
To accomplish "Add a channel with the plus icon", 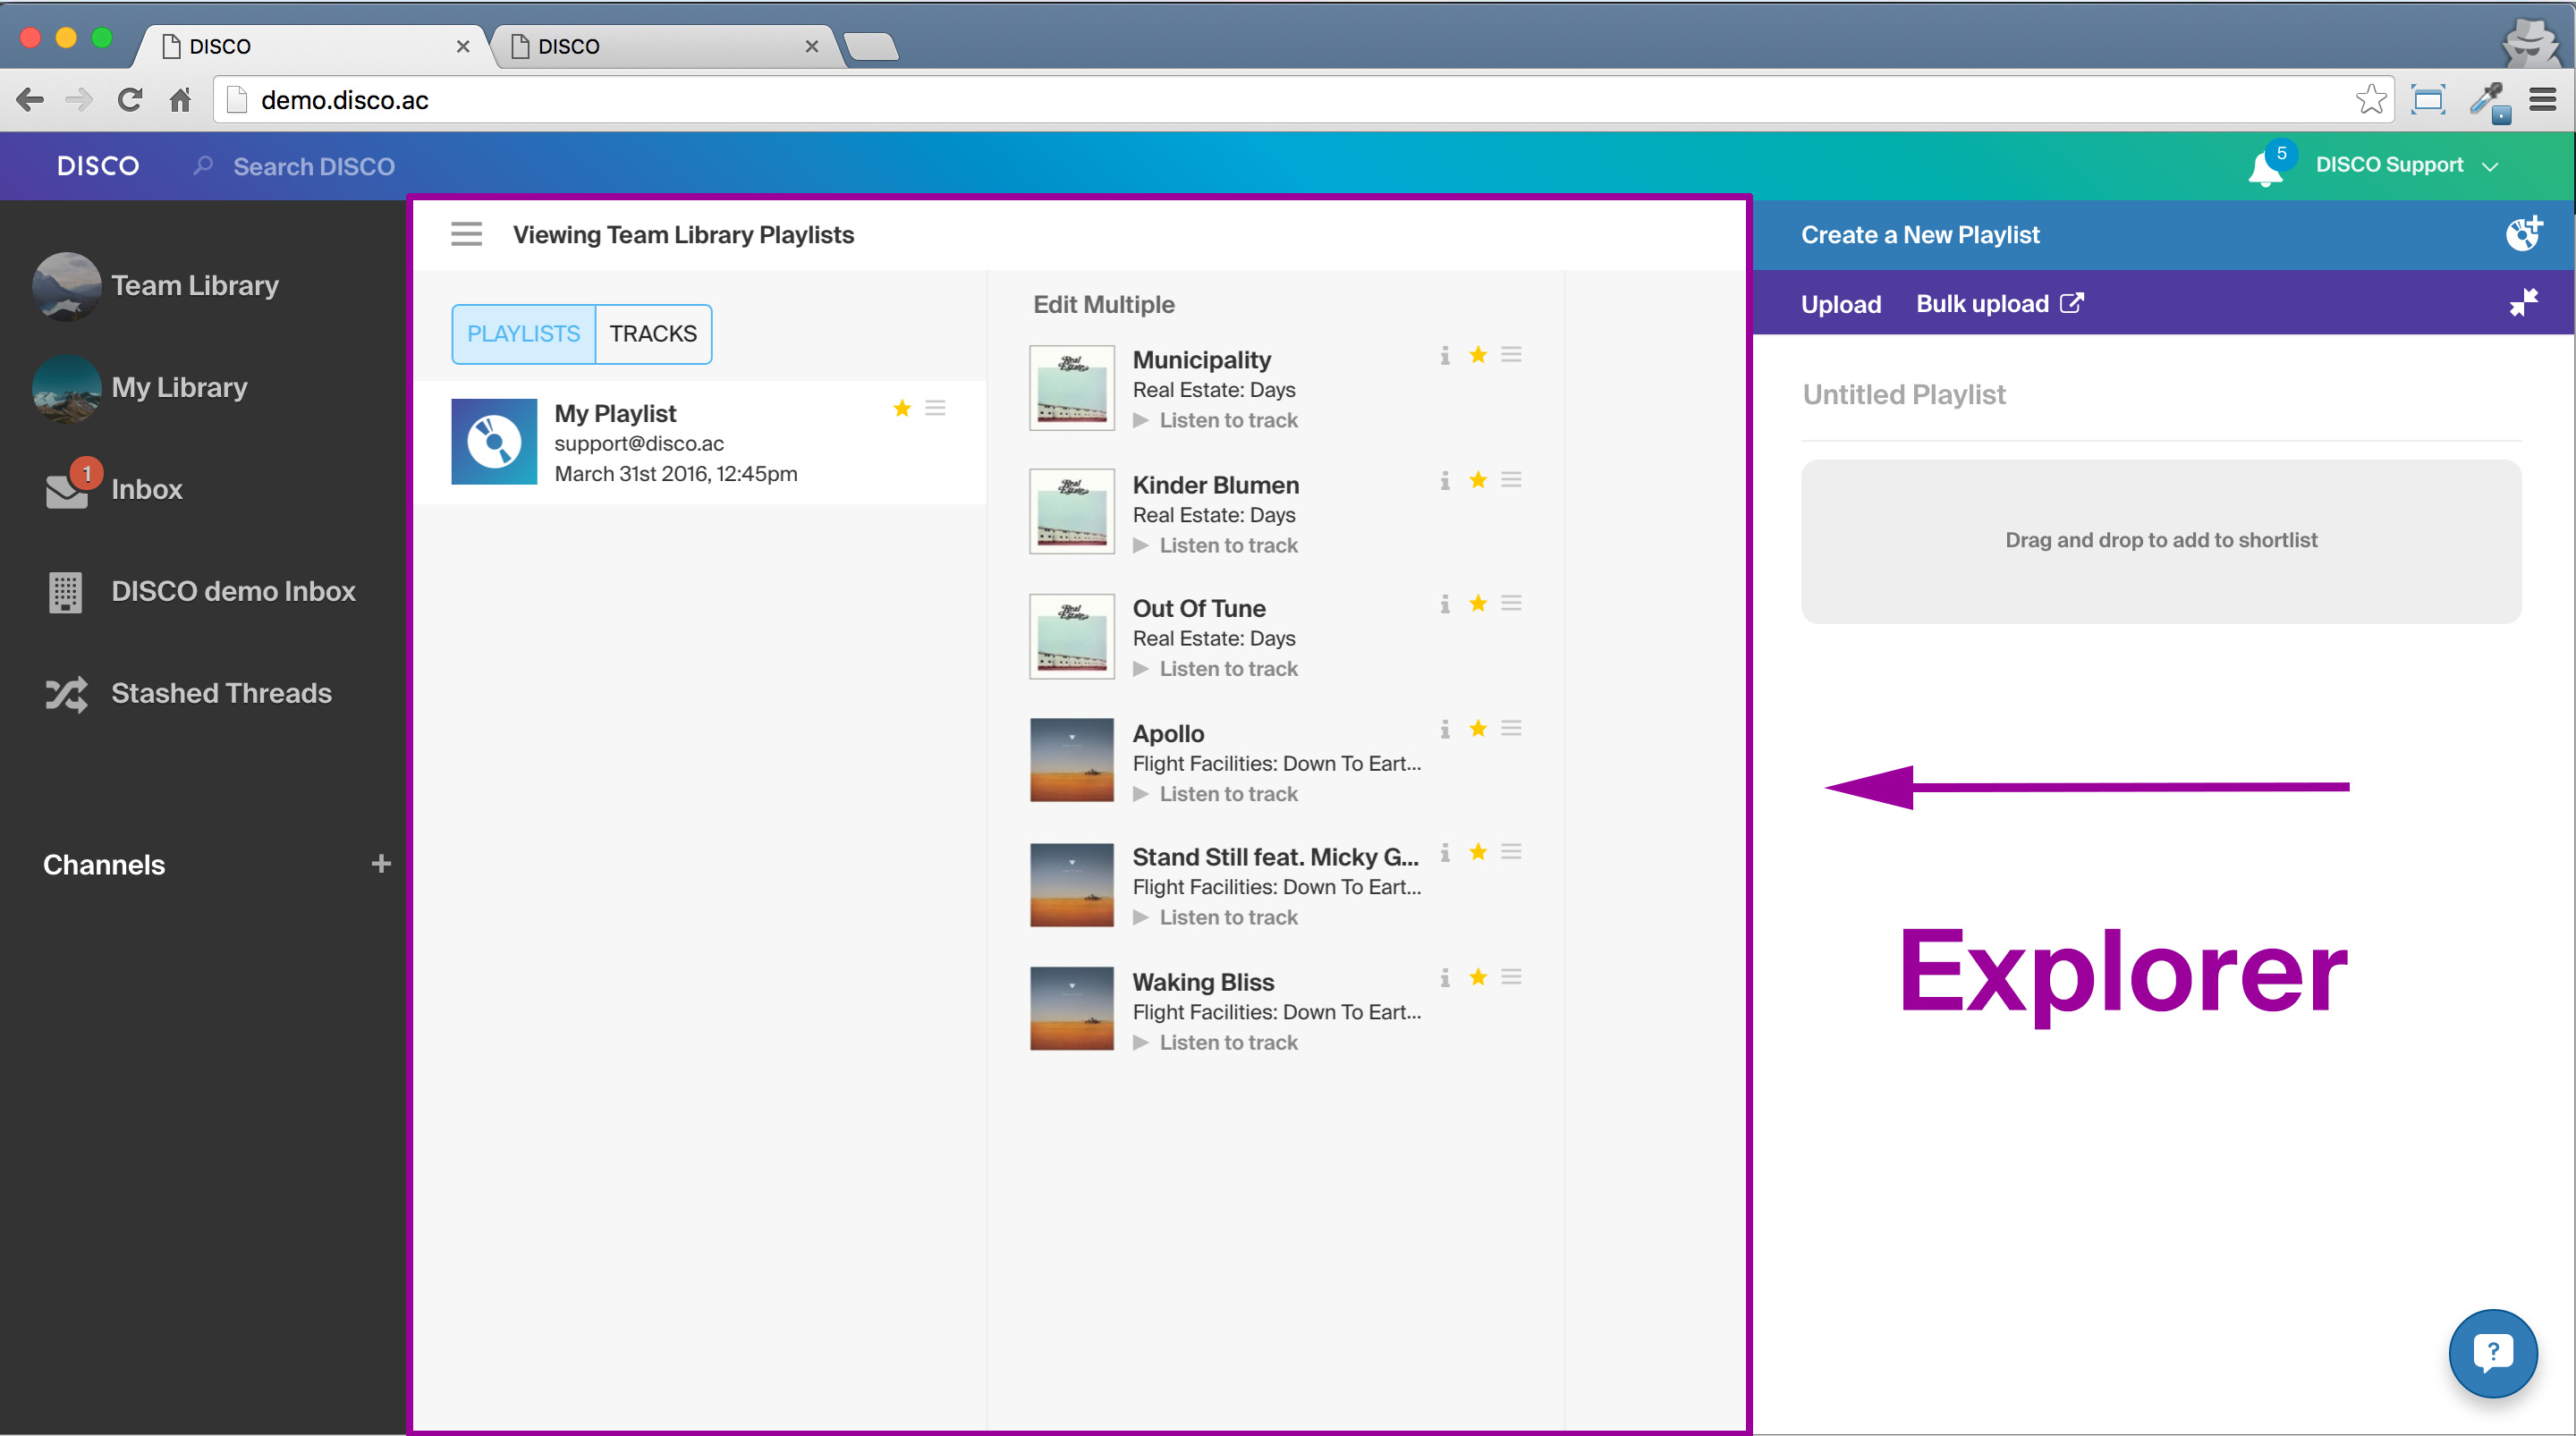I will click(381, 864).
